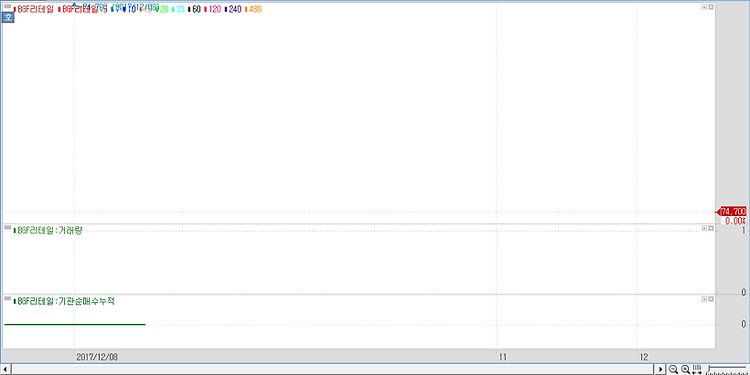Viewport: 750px width, 375px height.
Task: Click the 'BGF리테일:기관순매수누적' indicator label
Action: (65, 301)
